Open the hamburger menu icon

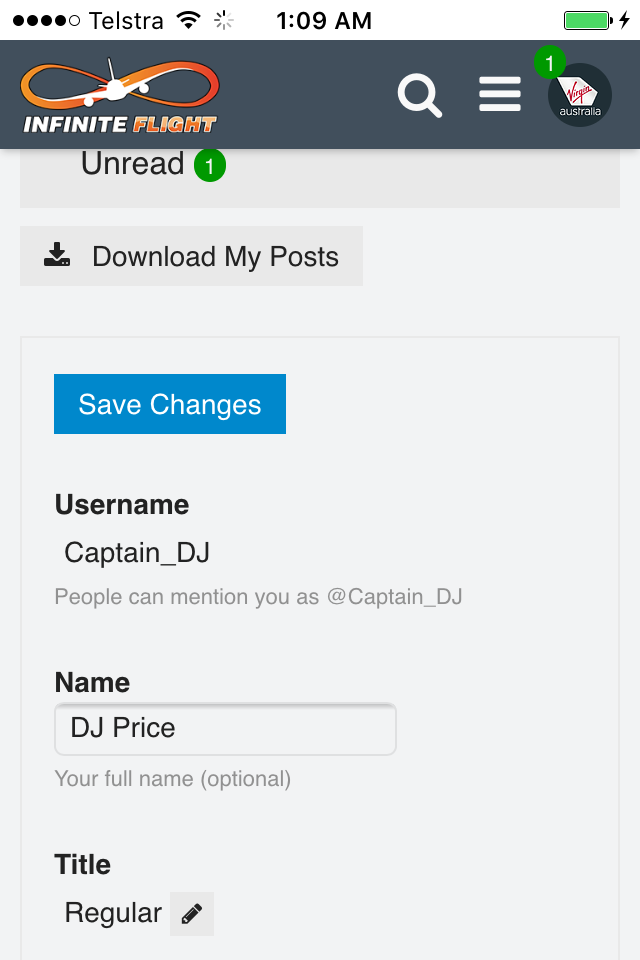click(x=499, y=95)
